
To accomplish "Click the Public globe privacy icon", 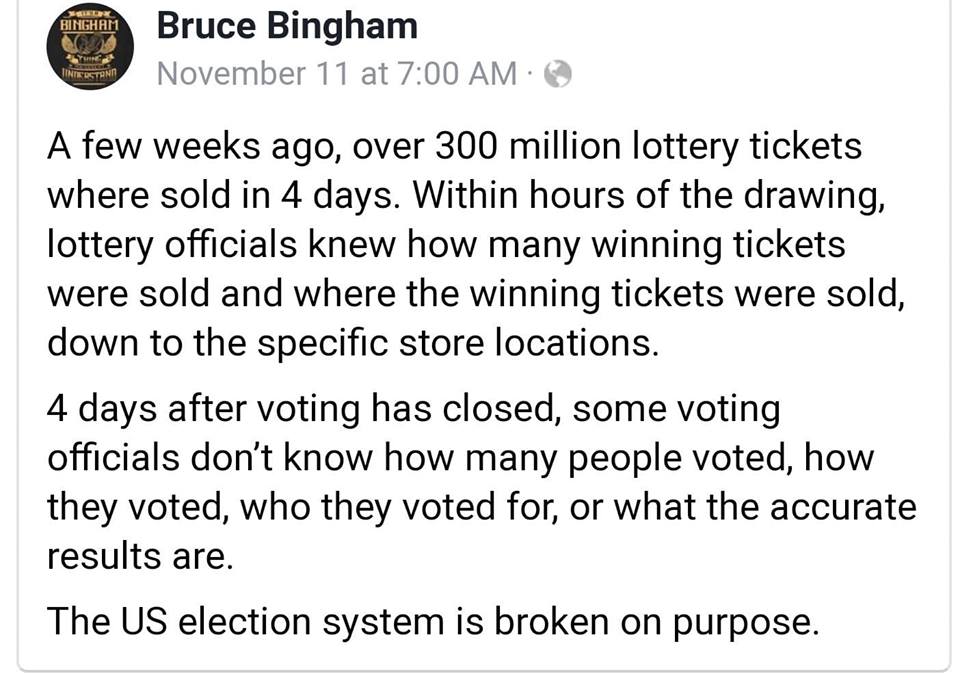I will point(558,74).
